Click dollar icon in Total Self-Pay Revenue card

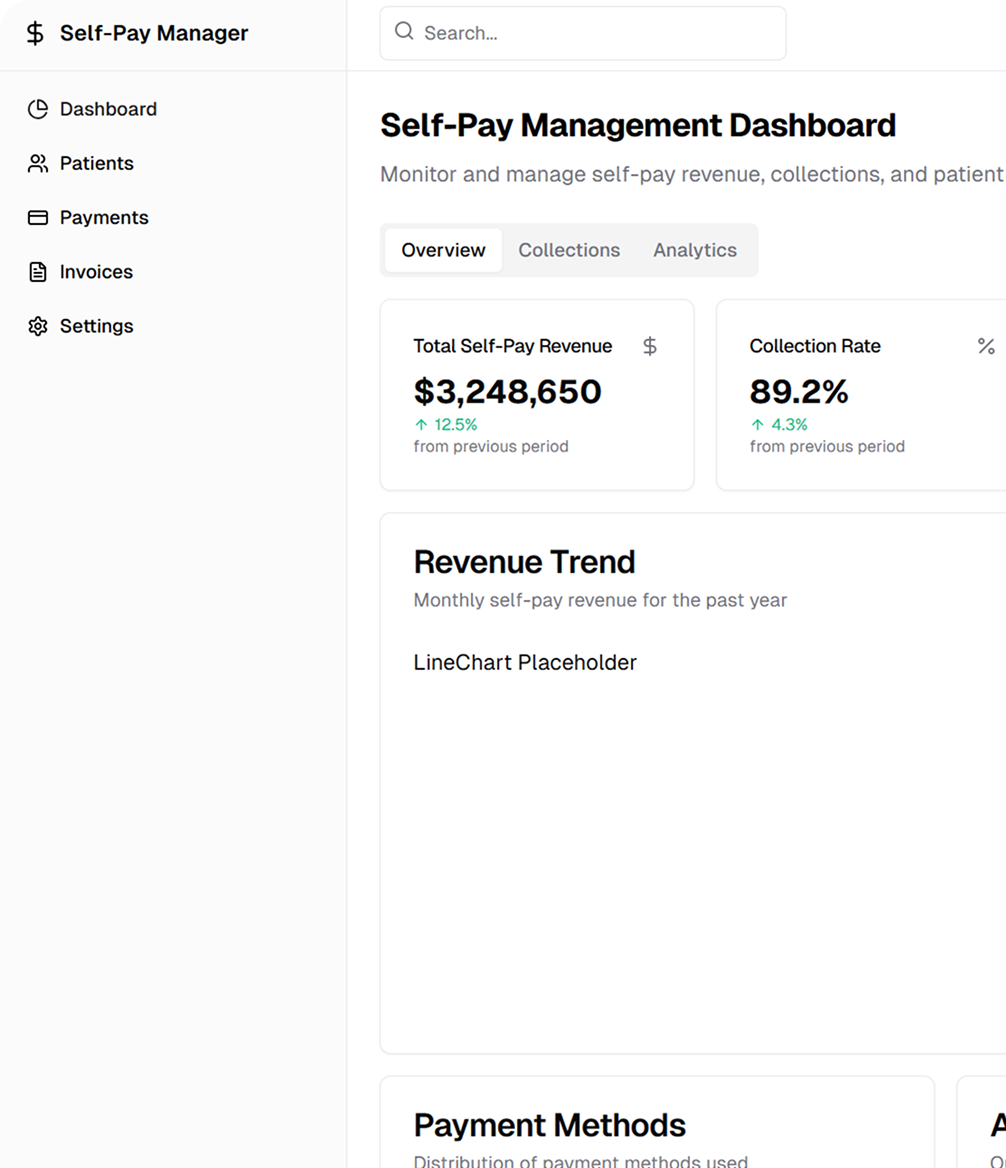click(650, 346)
